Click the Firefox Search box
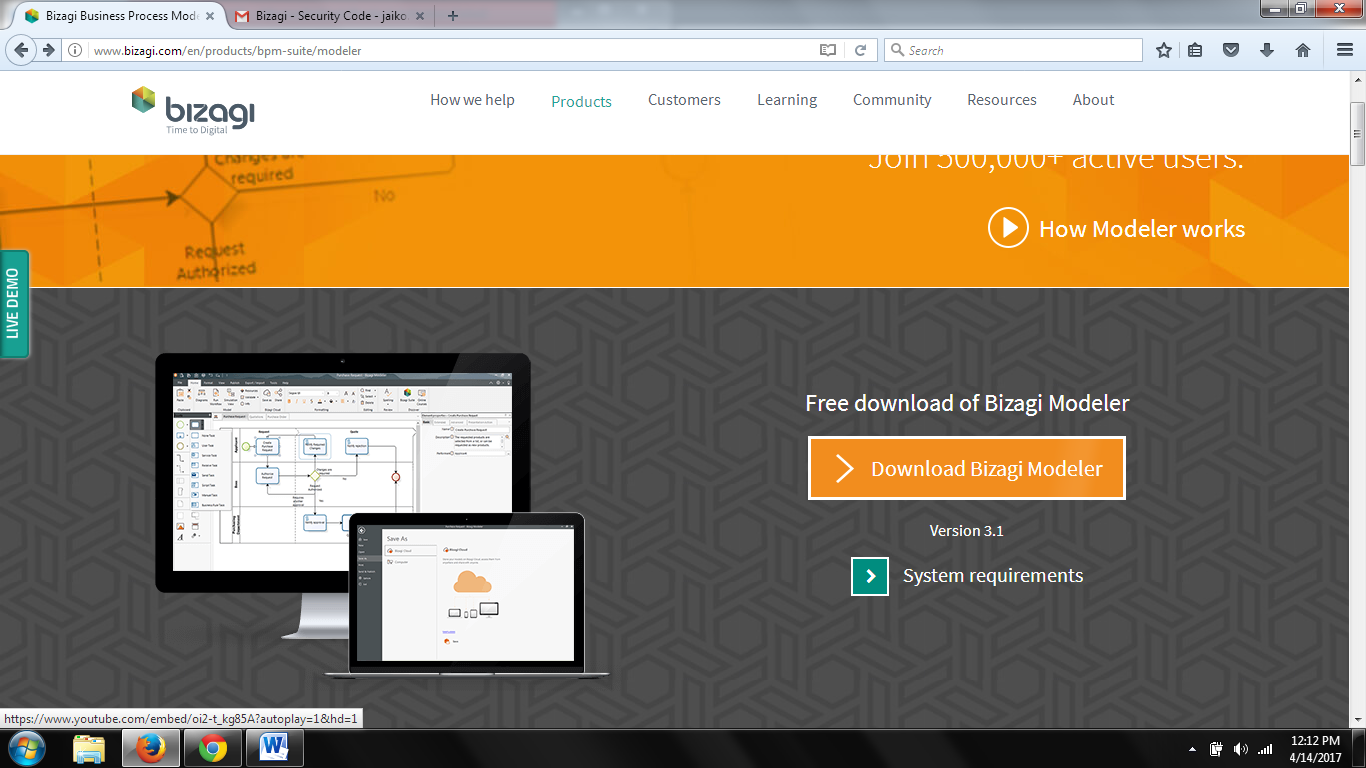 coord(1013,50)
